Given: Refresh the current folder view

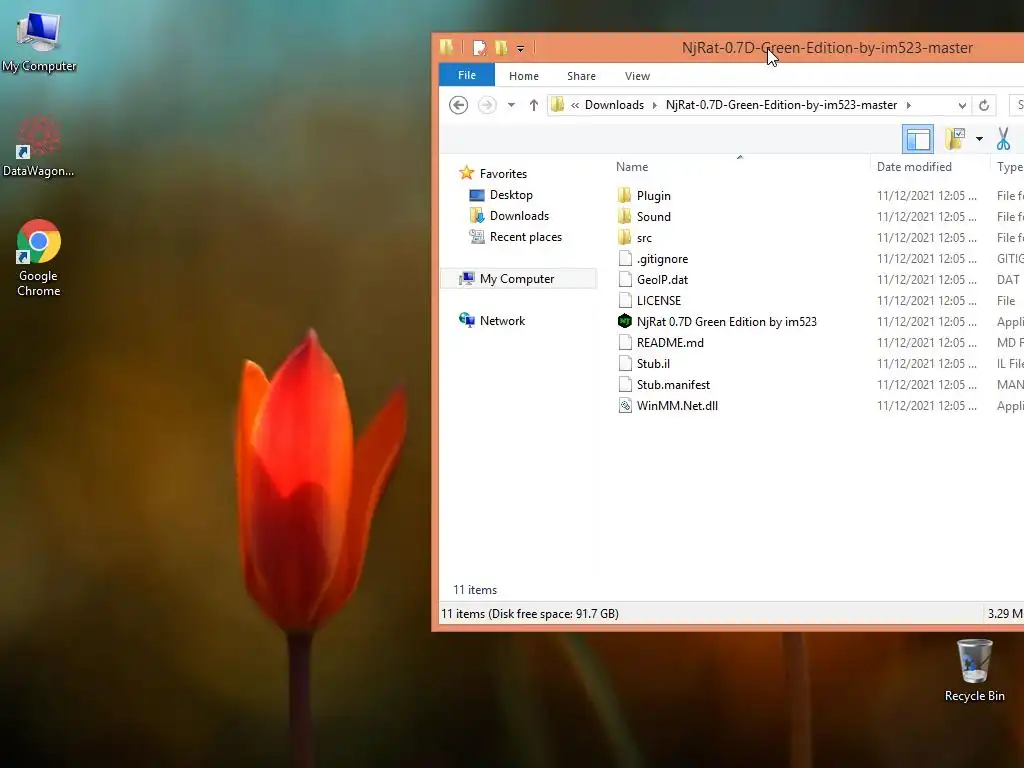Looking at the screenshot, I should point(984,105).
